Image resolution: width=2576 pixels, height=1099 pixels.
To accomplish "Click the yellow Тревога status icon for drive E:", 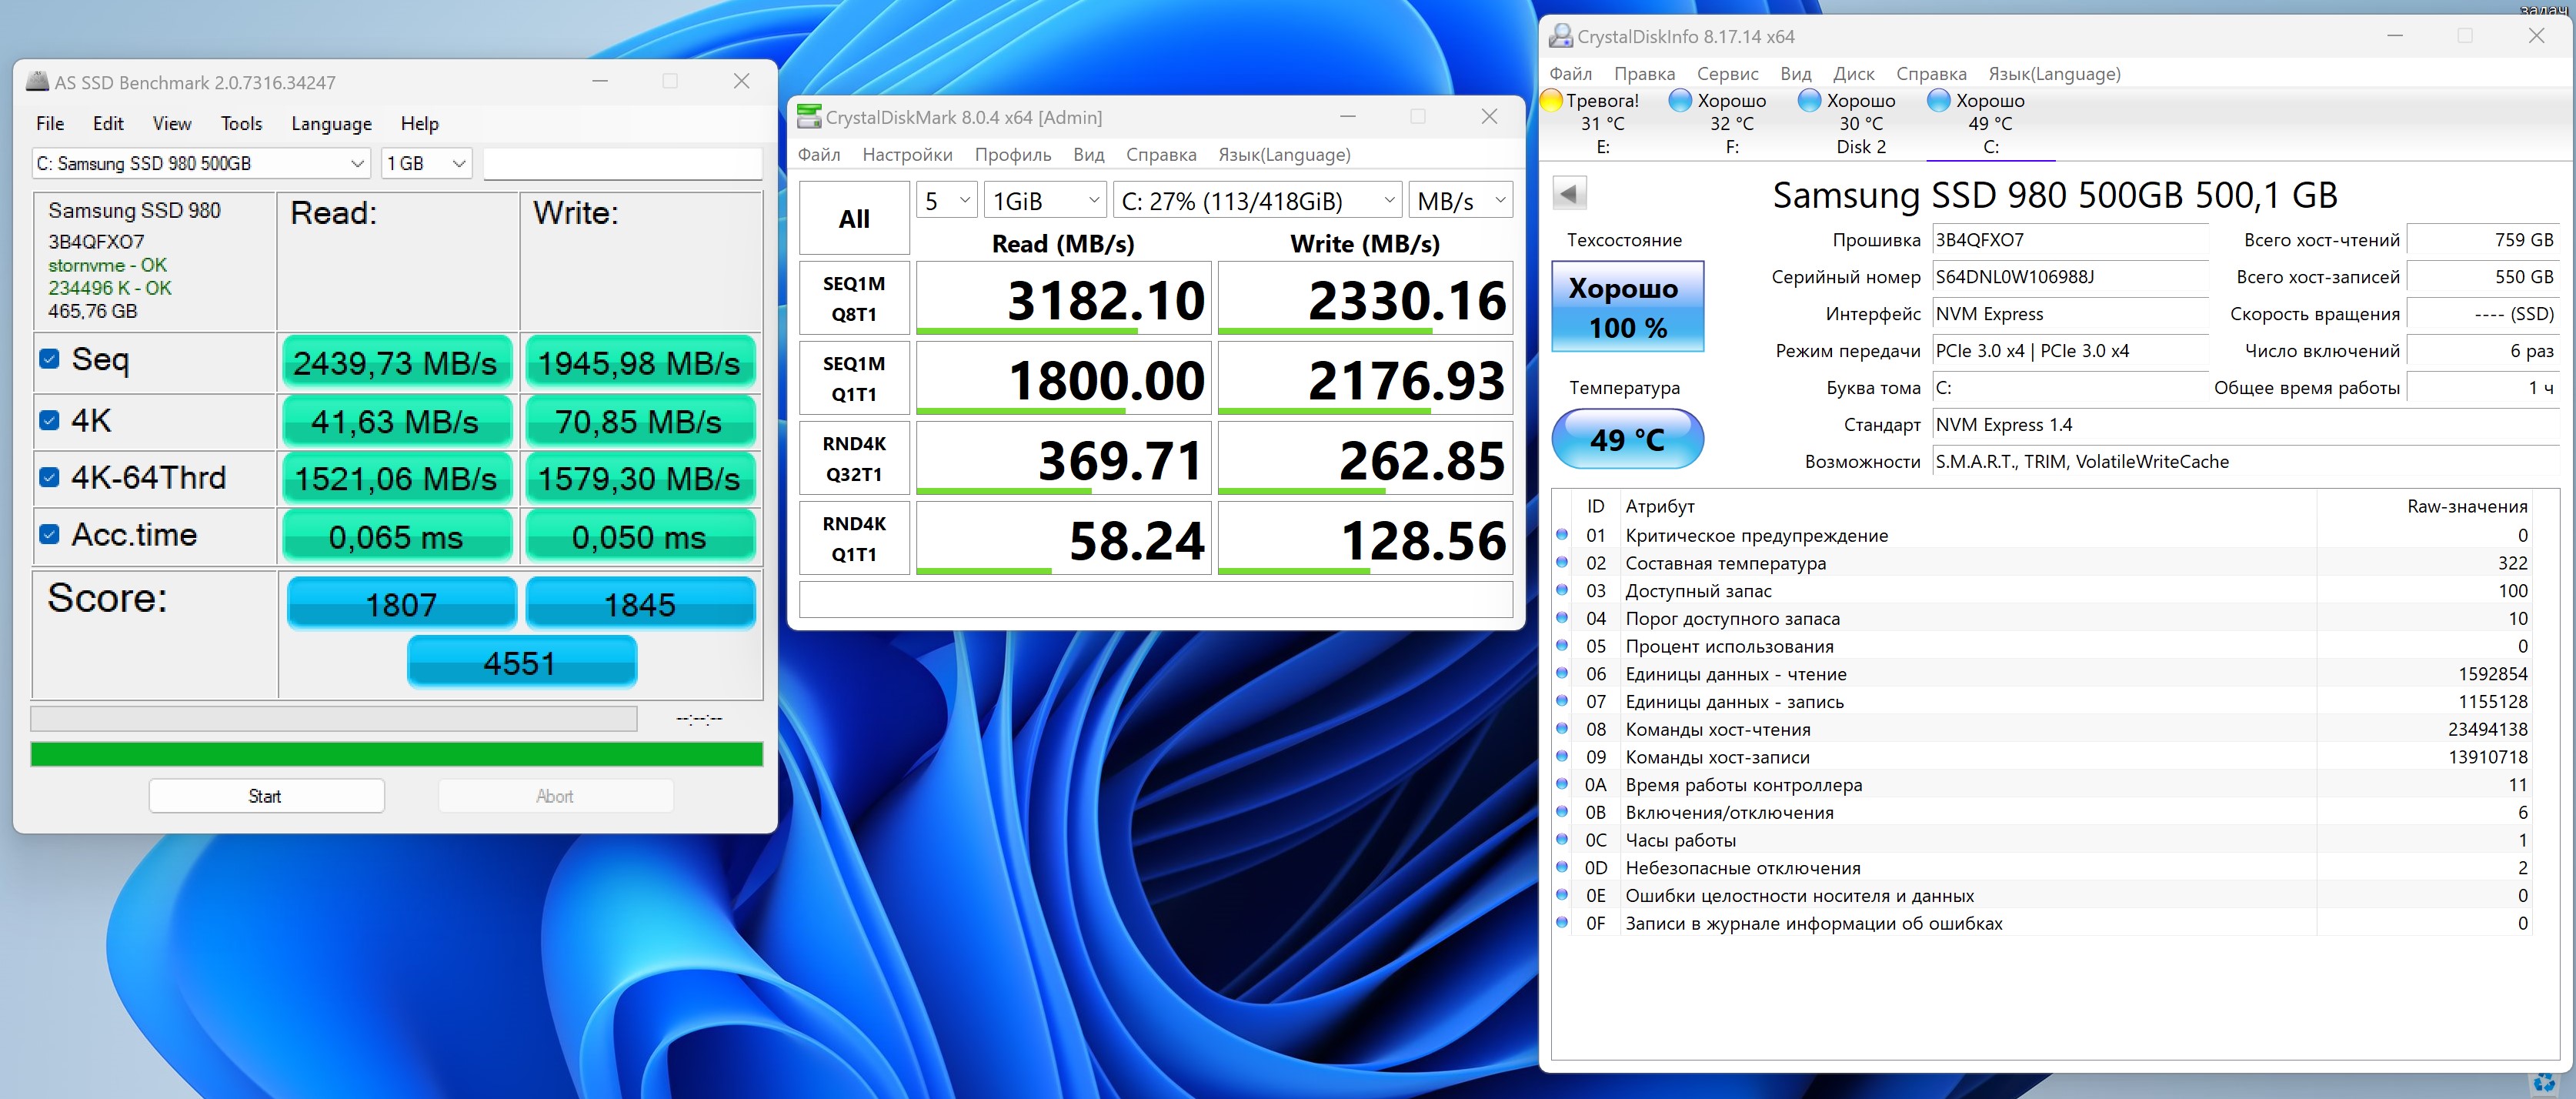I will click(x=1552, y=100).
